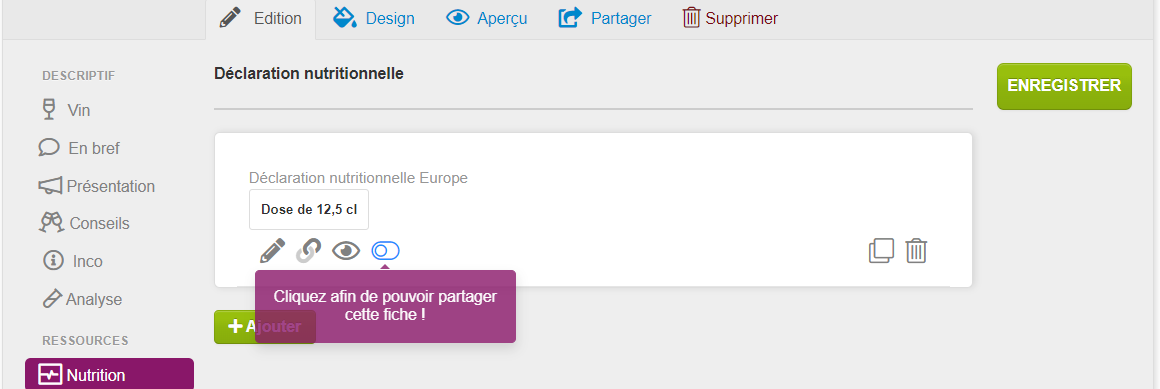The height and width of the screenshot is (389, 1160).
Task: Click the eye preview icon in the card
Action: pos(345,251)
